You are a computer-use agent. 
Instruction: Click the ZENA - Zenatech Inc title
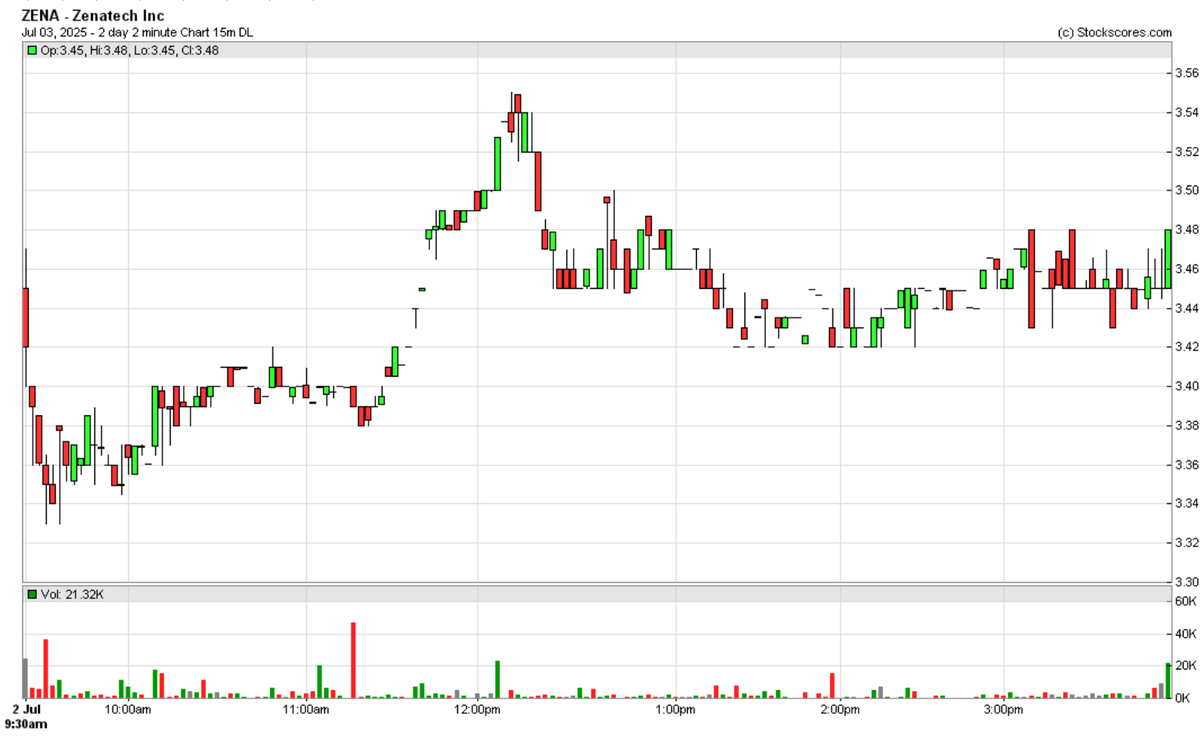pos(93,16)
